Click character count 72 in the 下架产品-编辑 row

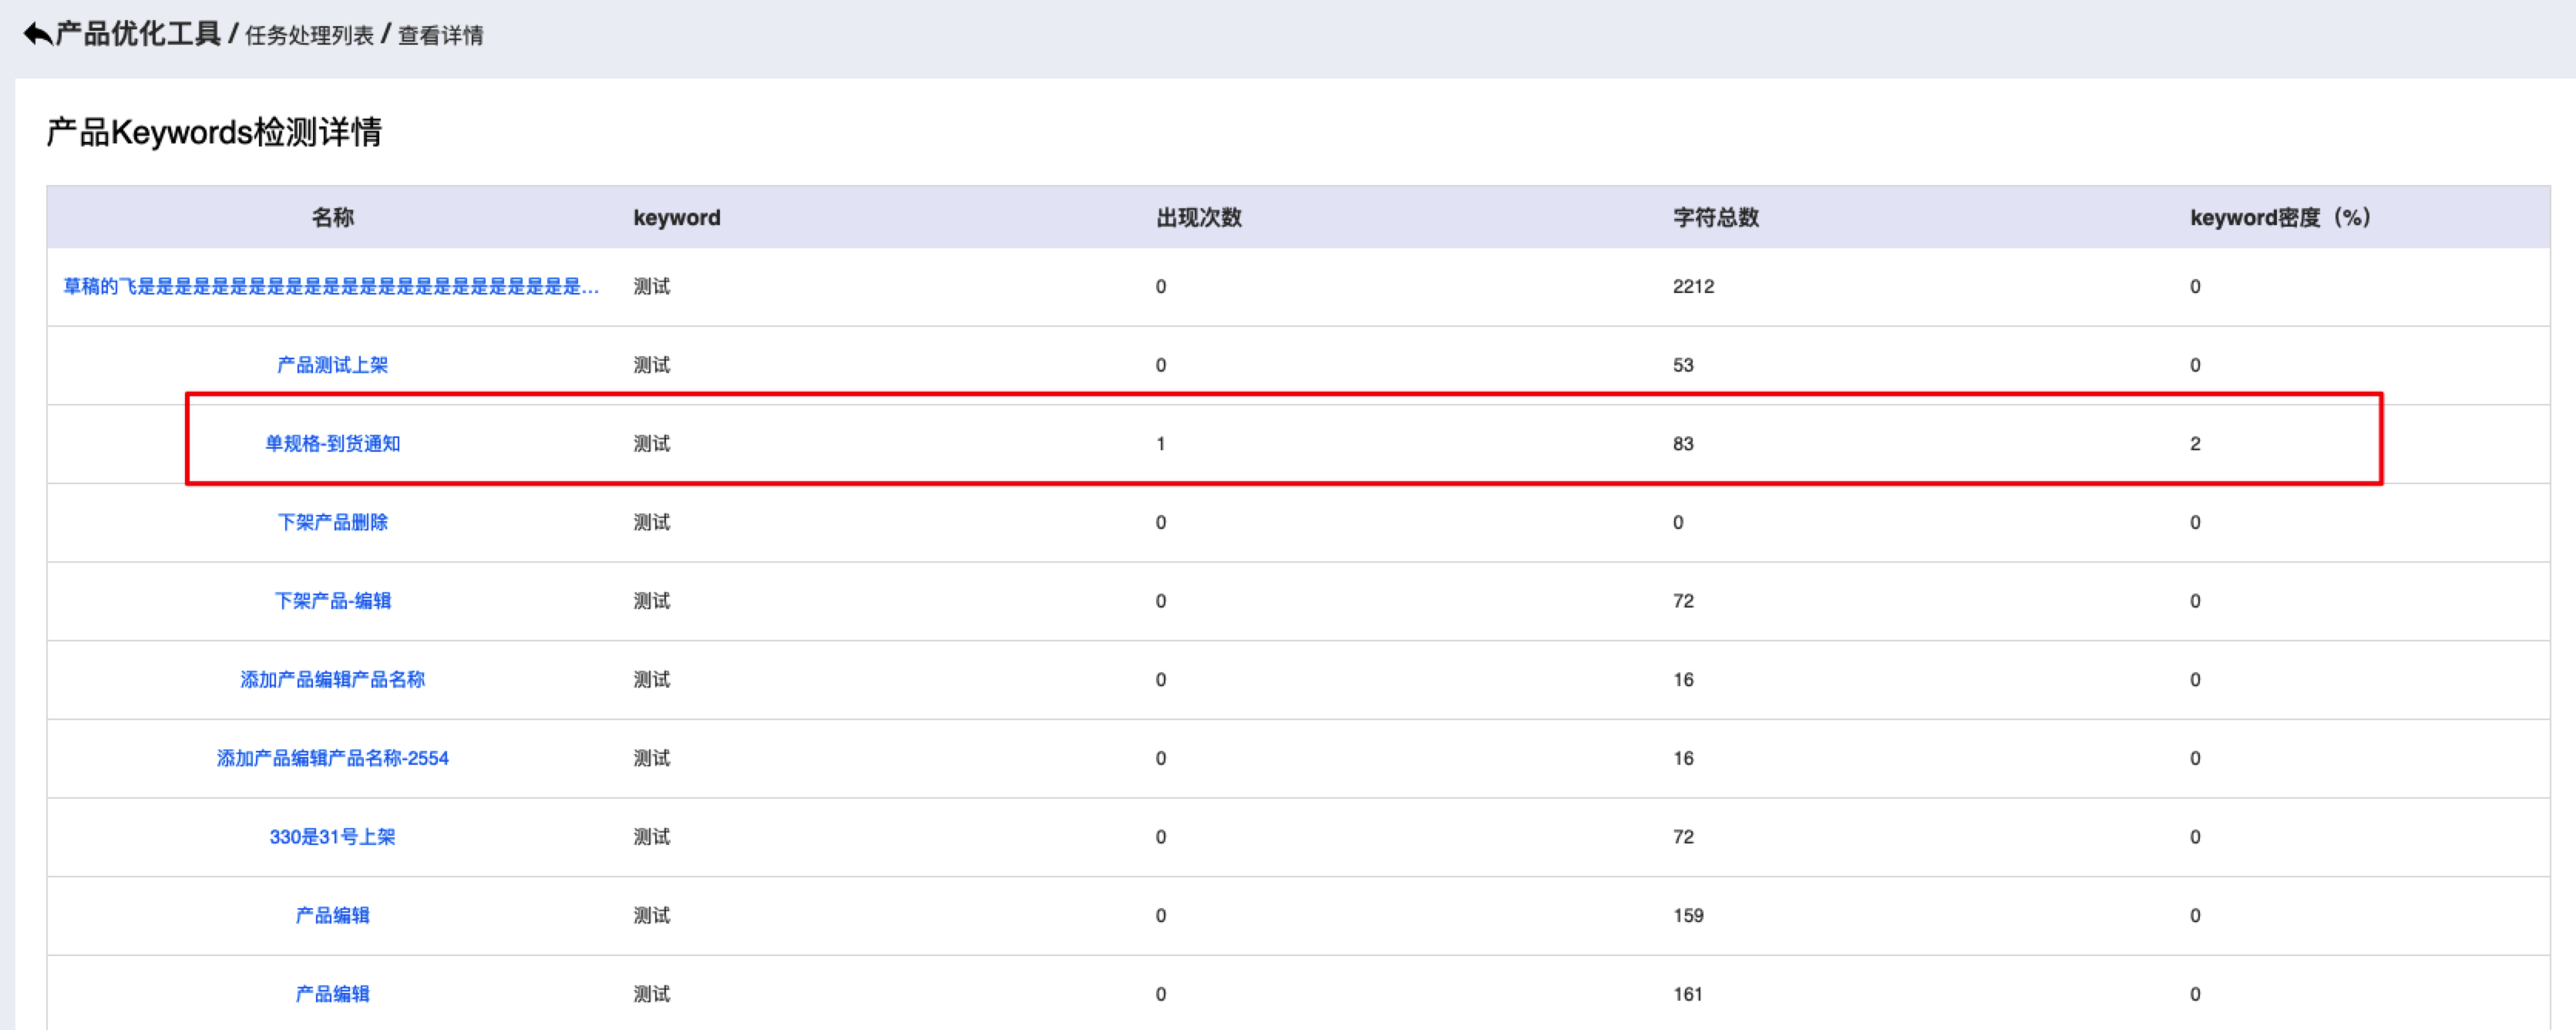pyautogui.click(x=1684, y=601)
